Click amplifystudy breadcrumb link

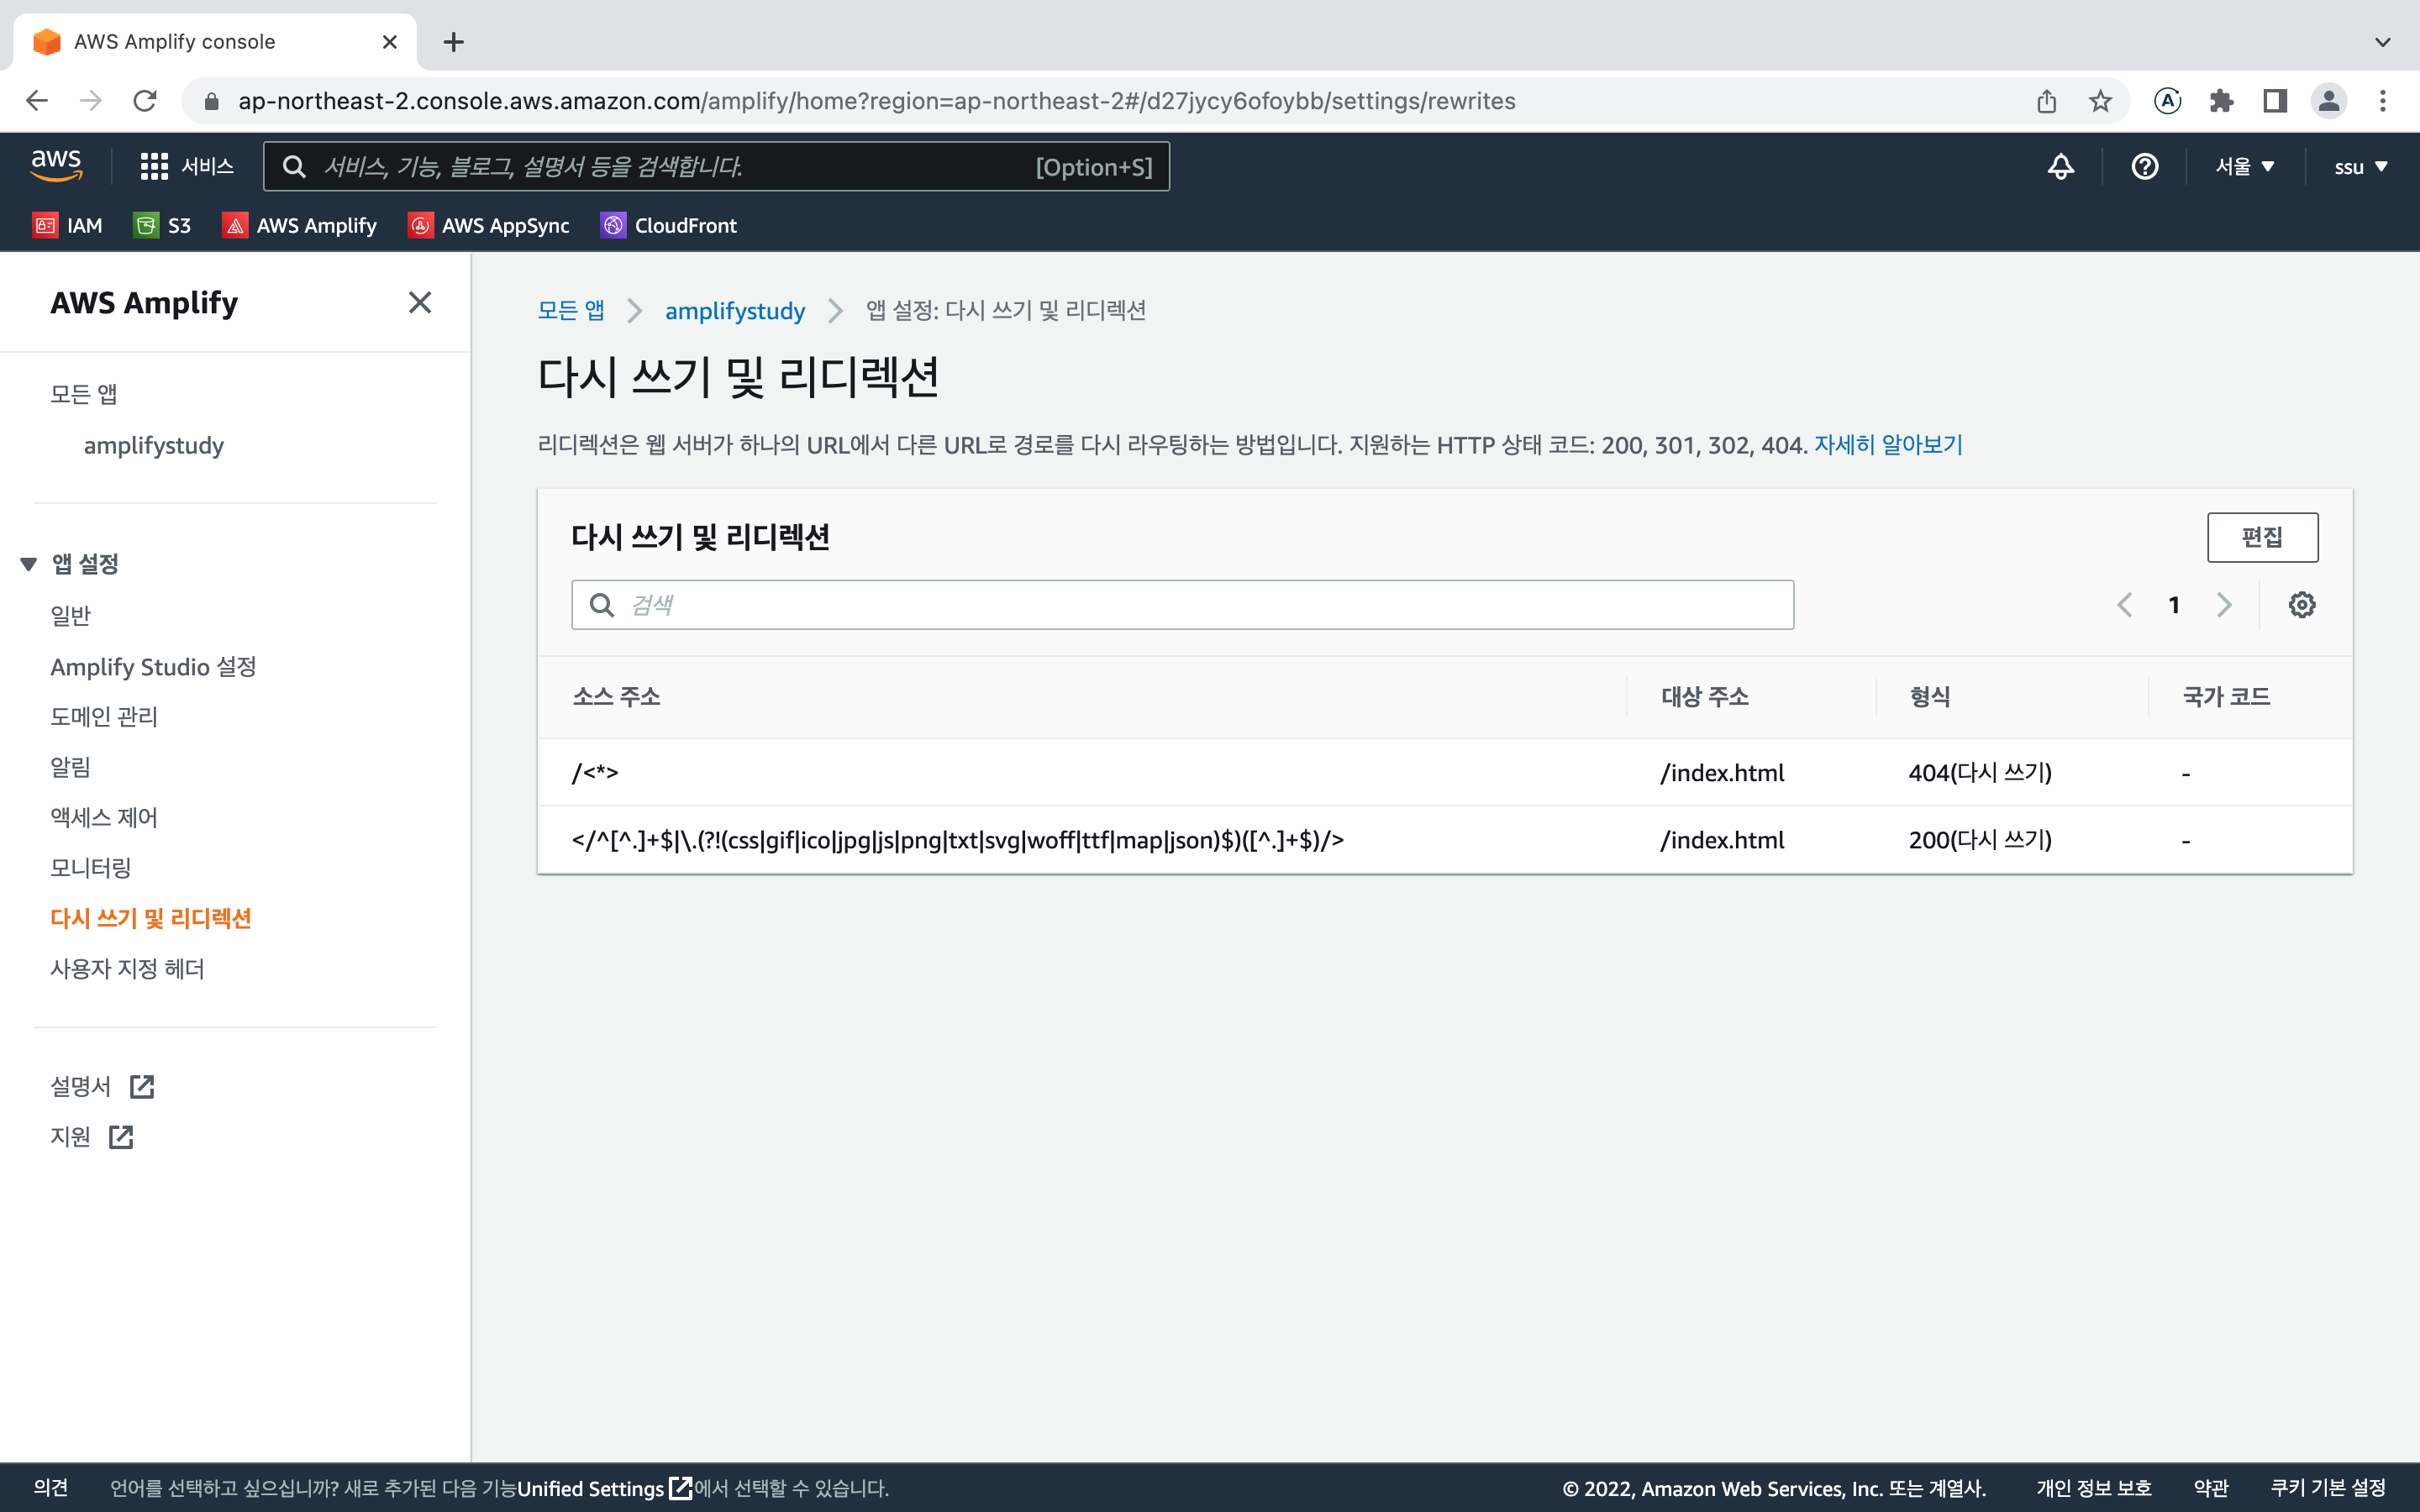(x=735, y=311)
